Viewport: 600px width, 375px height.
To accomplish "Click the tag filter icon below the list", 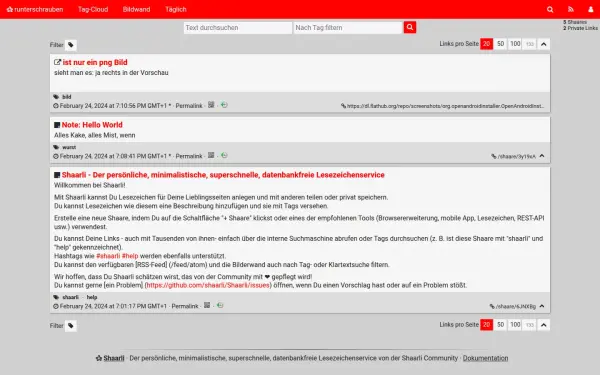I will [x=71, y=326].
